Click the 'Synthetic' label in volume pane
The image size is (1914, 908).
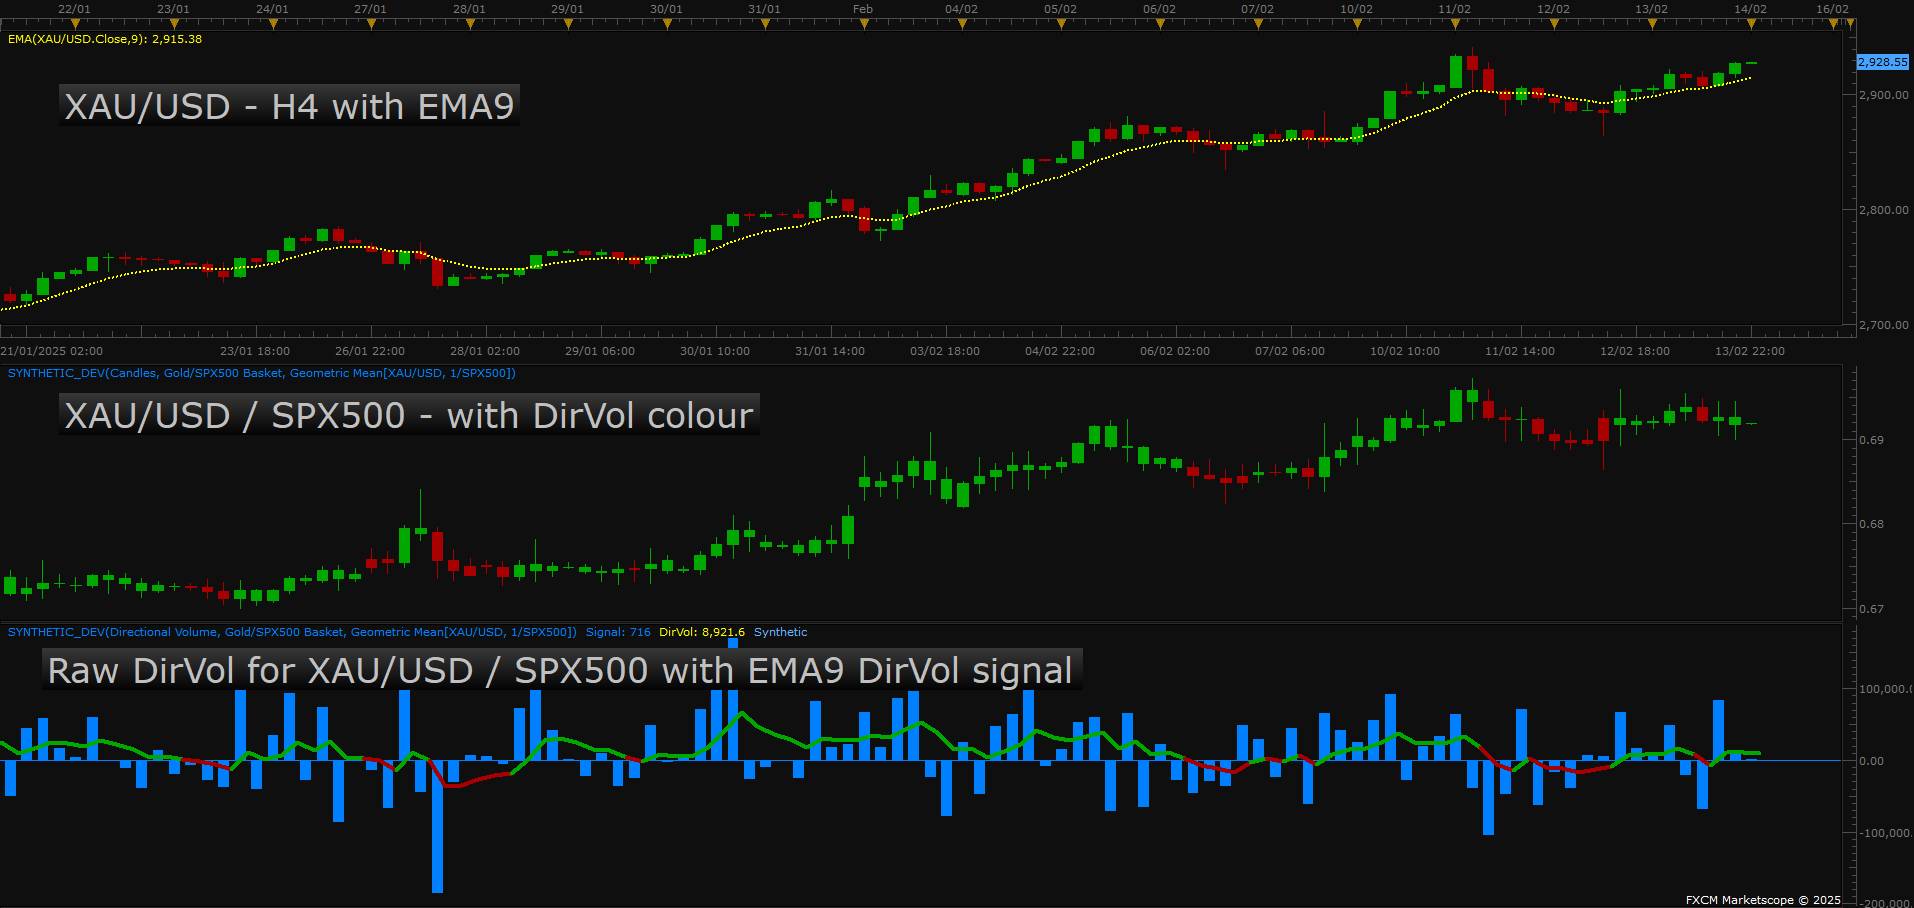tap(780, 632)
